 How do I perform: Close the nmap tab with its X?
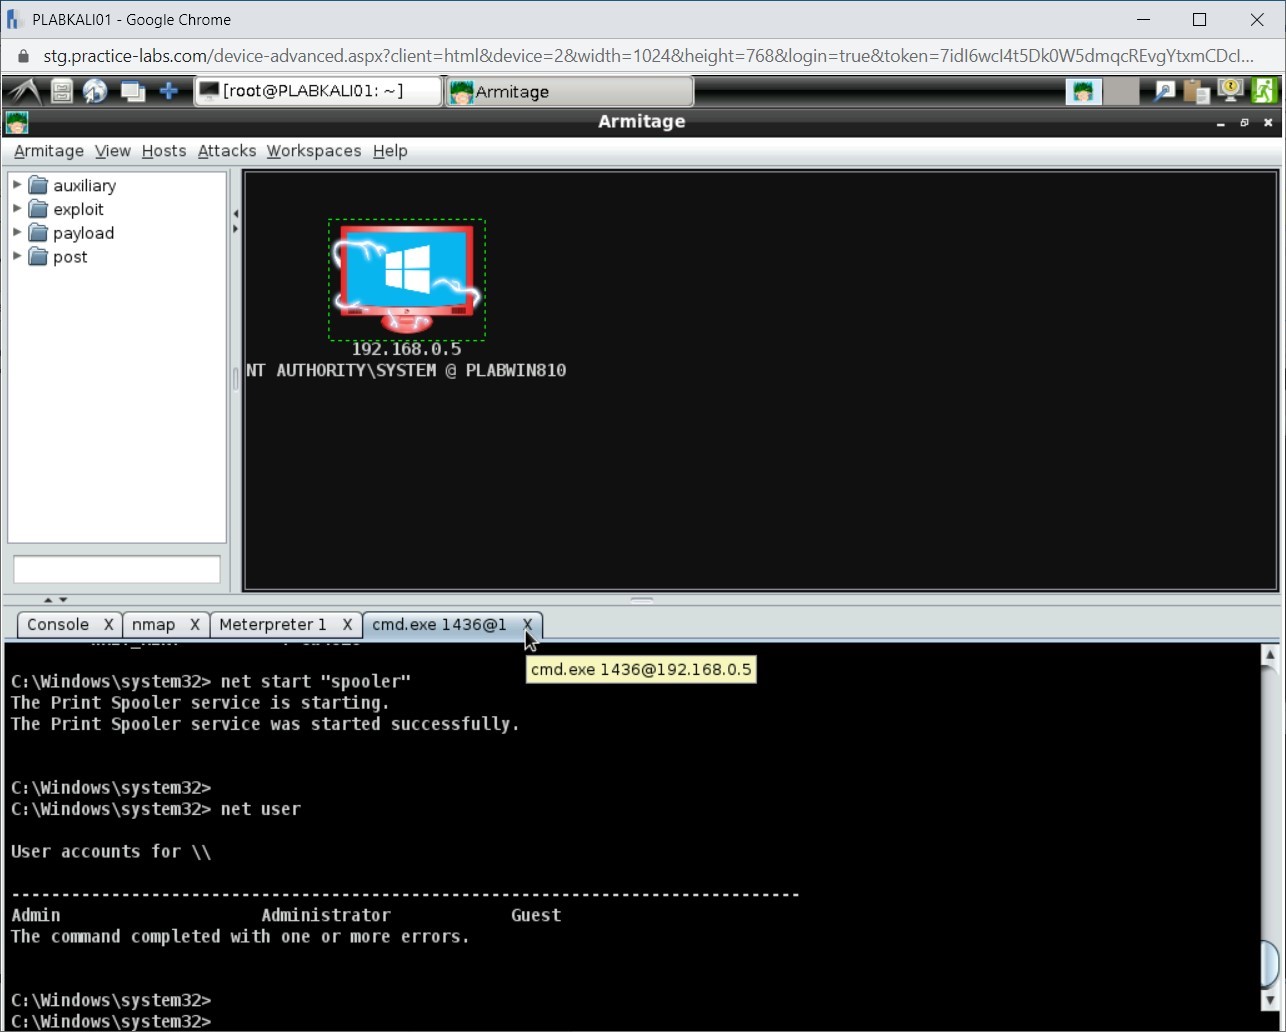tap(194, 624)
